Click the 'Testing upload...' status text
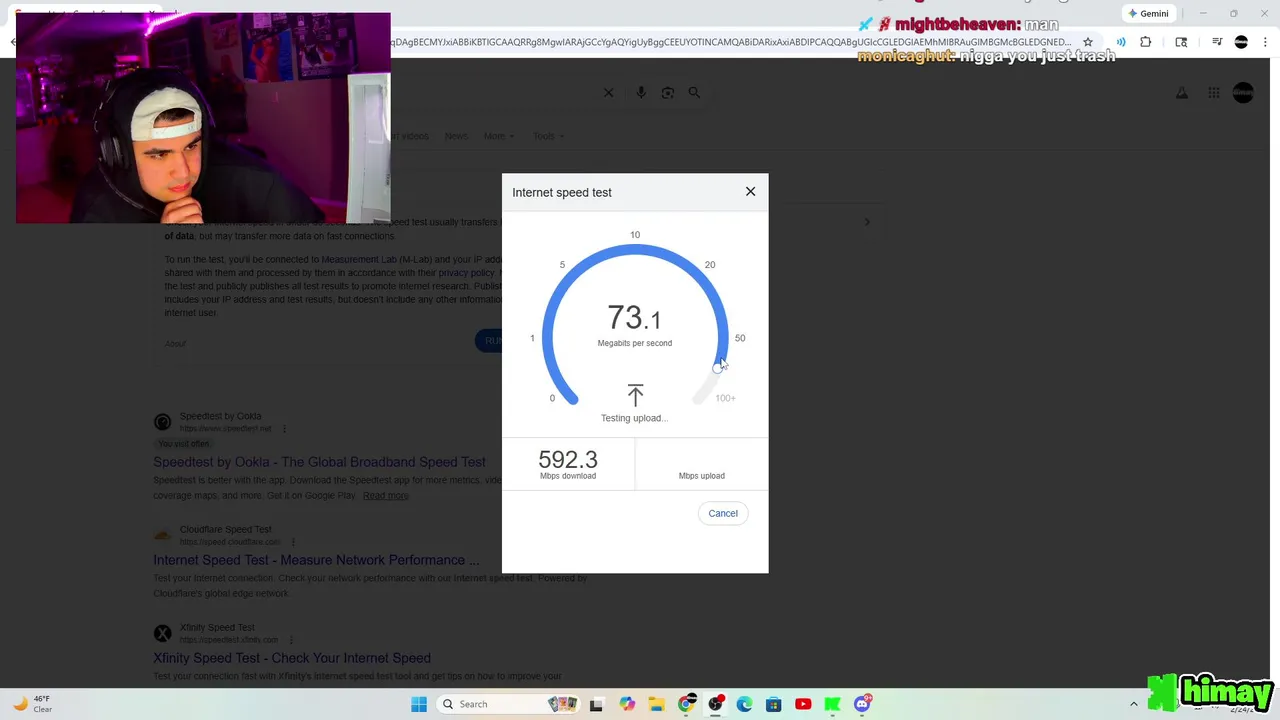Image resolution: width=1280 pixels, height=720 pixels. tap(634, 418)
